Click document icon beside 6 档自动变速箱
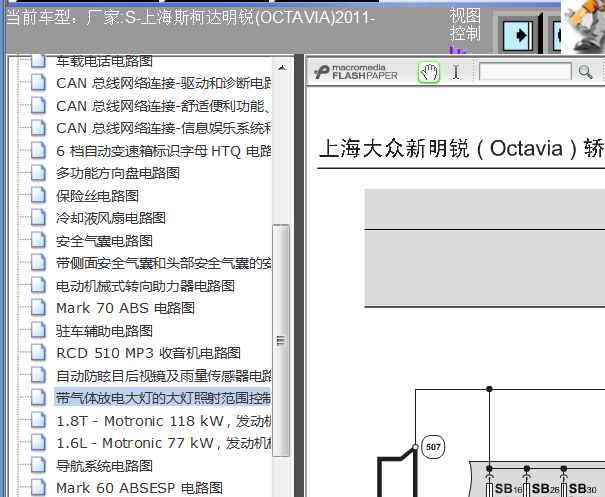The image size is (605, 497). point(38,150)
